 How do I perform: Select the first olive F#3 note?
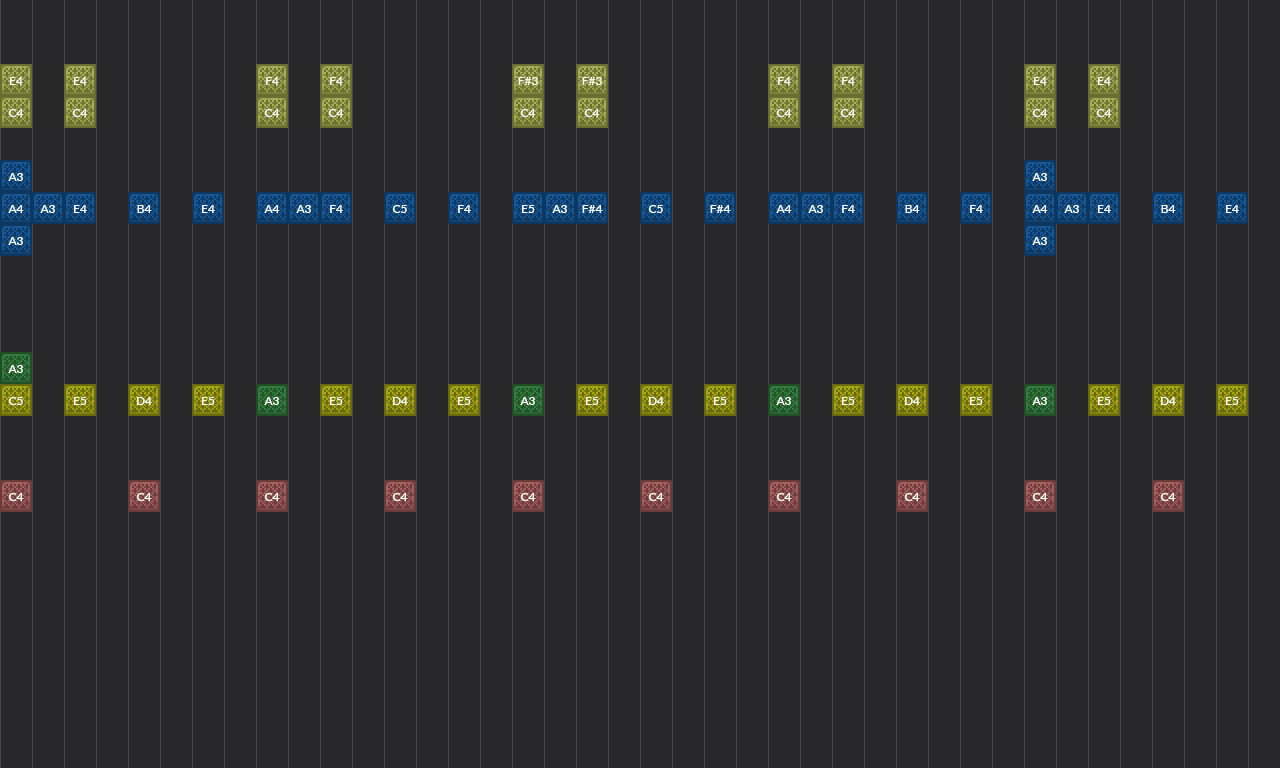point(528,81)
